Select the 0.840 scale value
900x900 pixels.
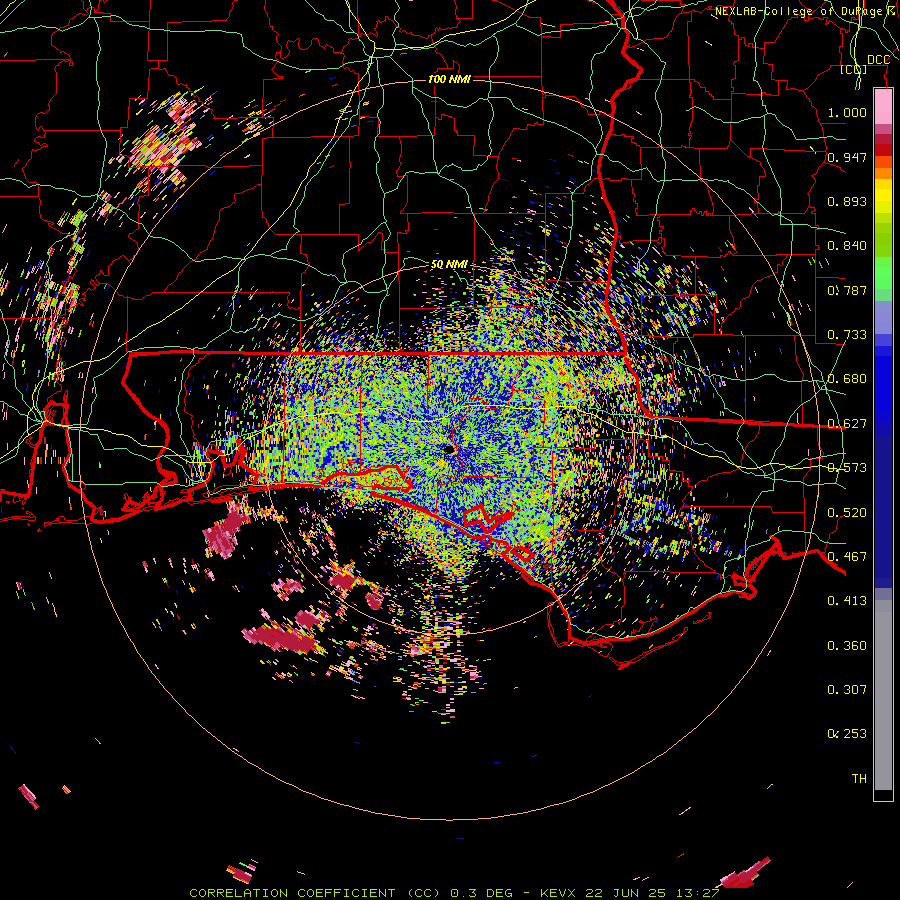click(x=847, y=246)
